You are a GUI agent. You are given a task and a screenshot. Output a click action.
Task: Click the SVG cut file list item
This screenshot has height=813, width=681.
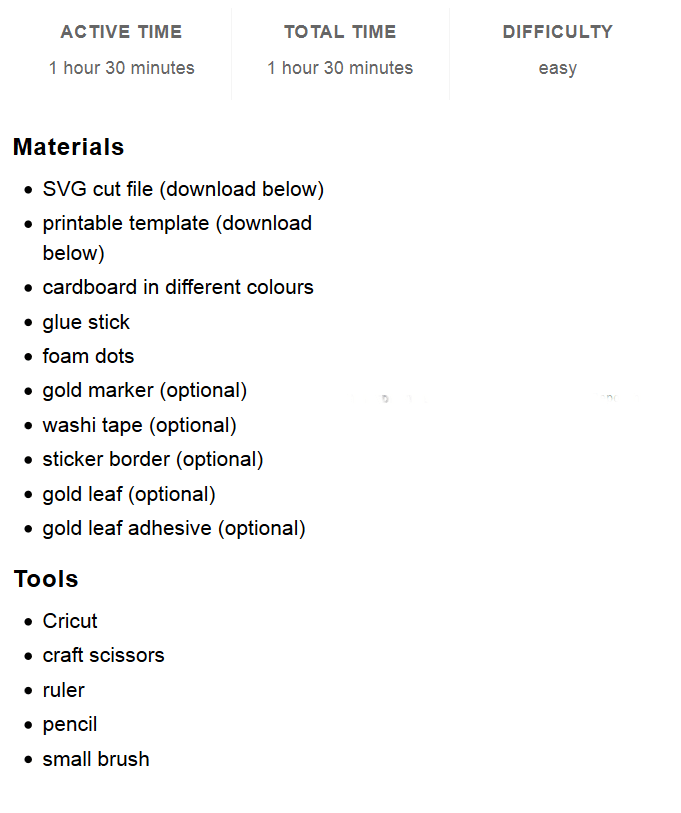click(183, 189)
